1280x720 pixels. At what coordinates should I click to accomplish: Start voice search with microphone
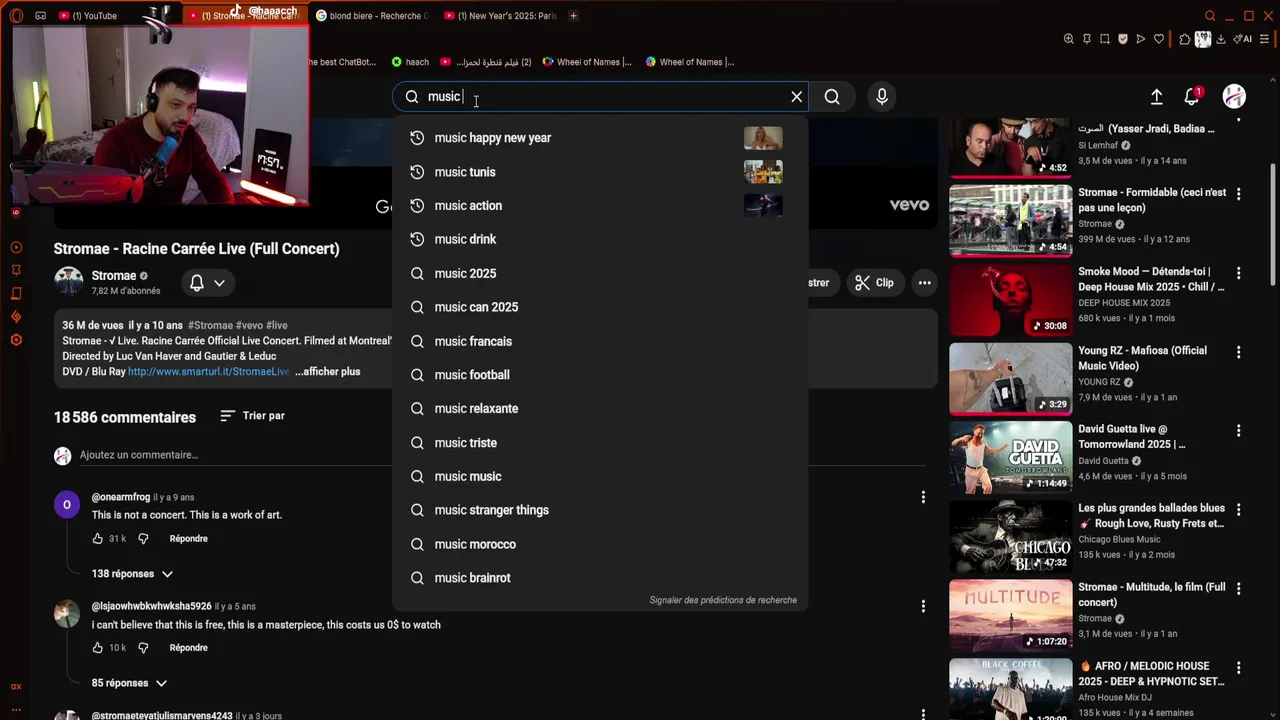[x=882, y=97]
